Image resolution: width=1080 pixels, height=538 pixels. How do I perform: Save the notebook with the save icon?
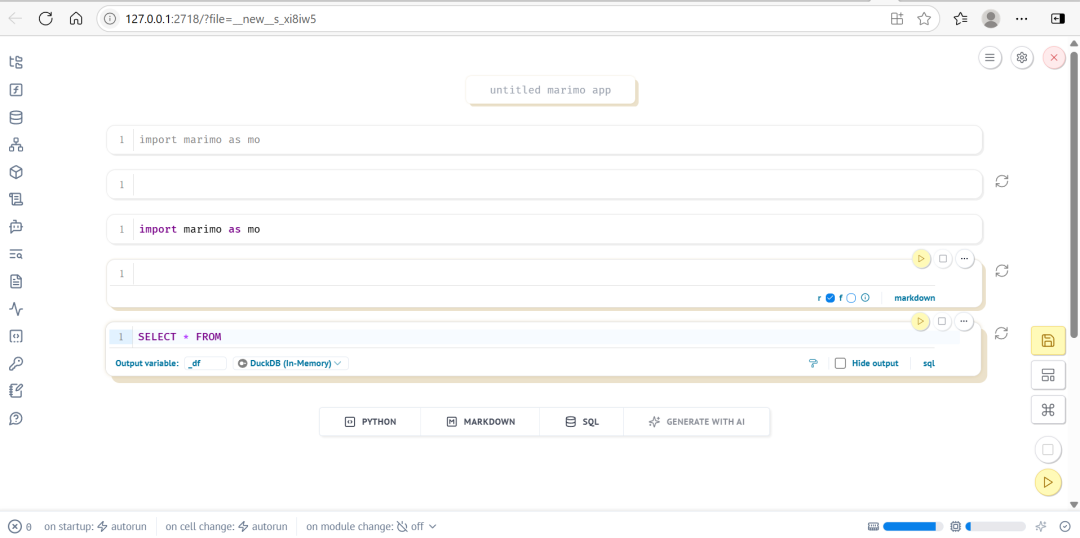1048,340
